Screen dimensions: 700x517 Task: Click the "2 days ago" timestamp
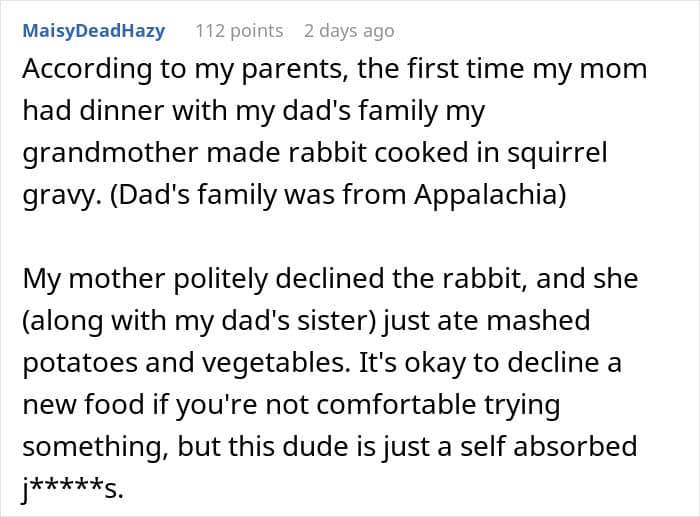(x=349, y=31)
